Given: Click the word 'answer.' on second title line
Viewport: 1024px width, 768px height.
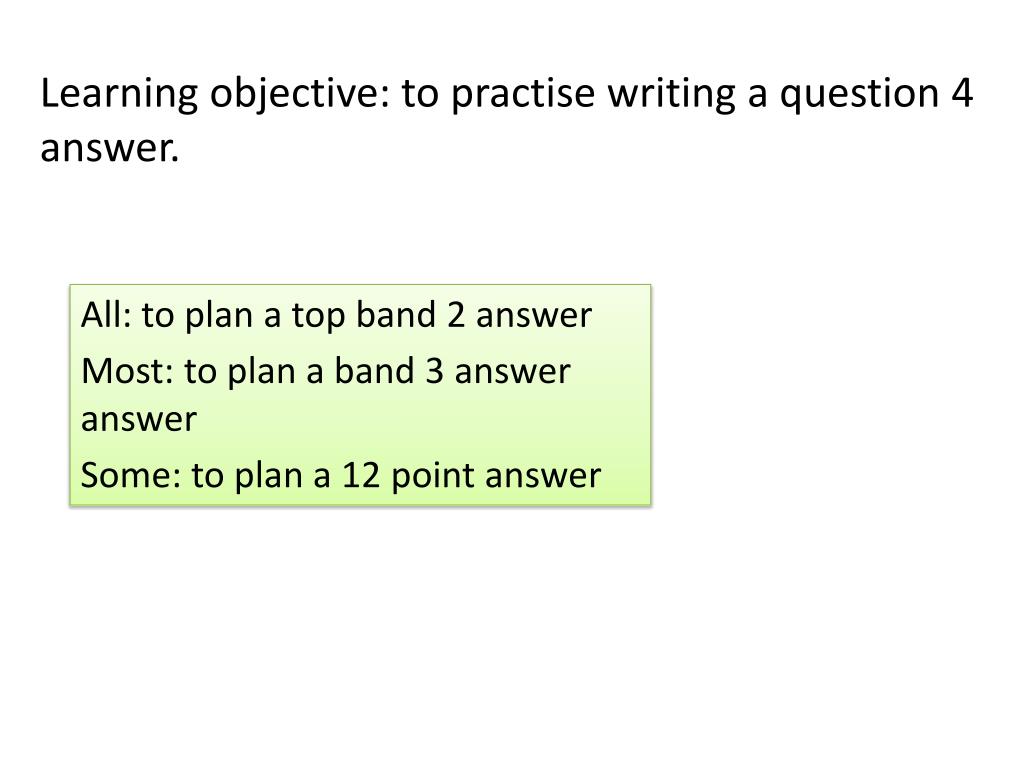Looking at the screenshot, I should point(109,148).
